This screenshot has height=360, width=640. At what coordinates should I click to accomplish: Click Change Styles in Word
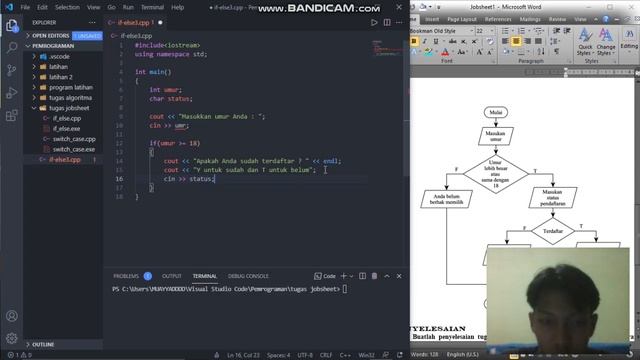click(x=606, y=42)
